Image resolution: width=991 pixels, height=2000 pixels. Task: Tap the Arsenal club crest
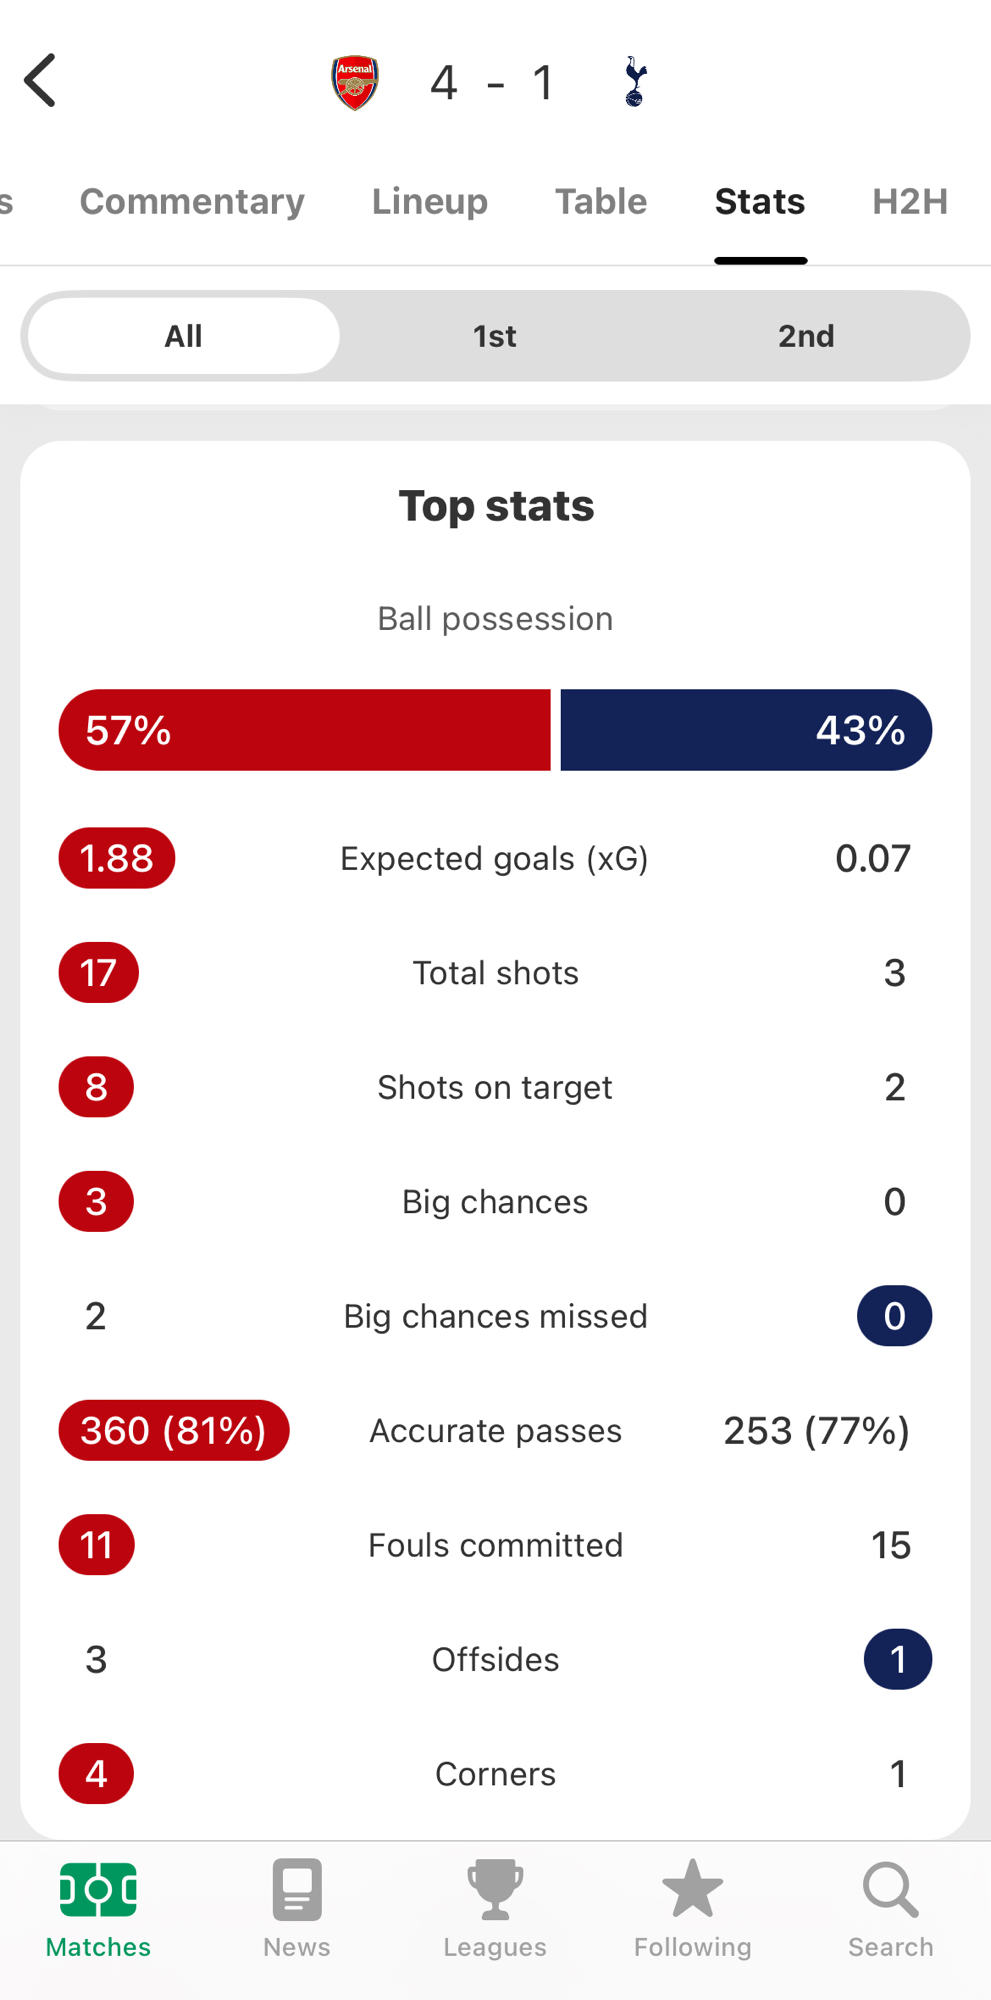pyautogui.click(x=355, y=82)
